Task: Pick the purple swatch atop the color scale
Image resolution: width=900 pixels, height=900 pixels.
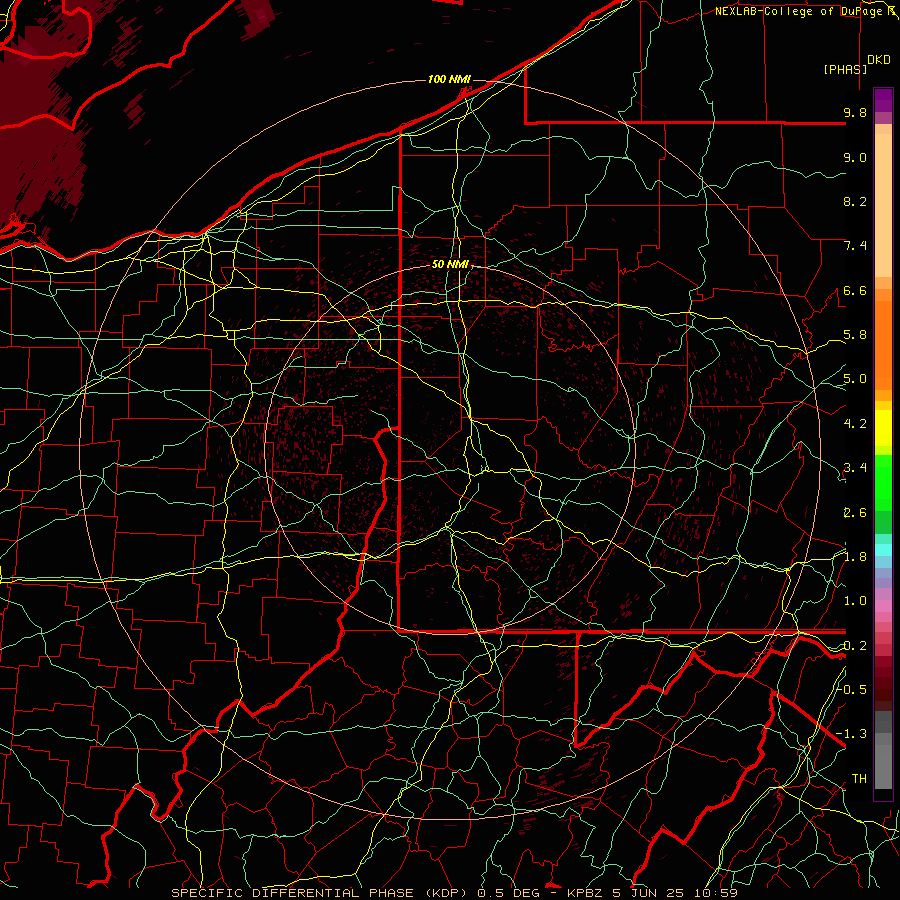Action: (x=883, y=100)
